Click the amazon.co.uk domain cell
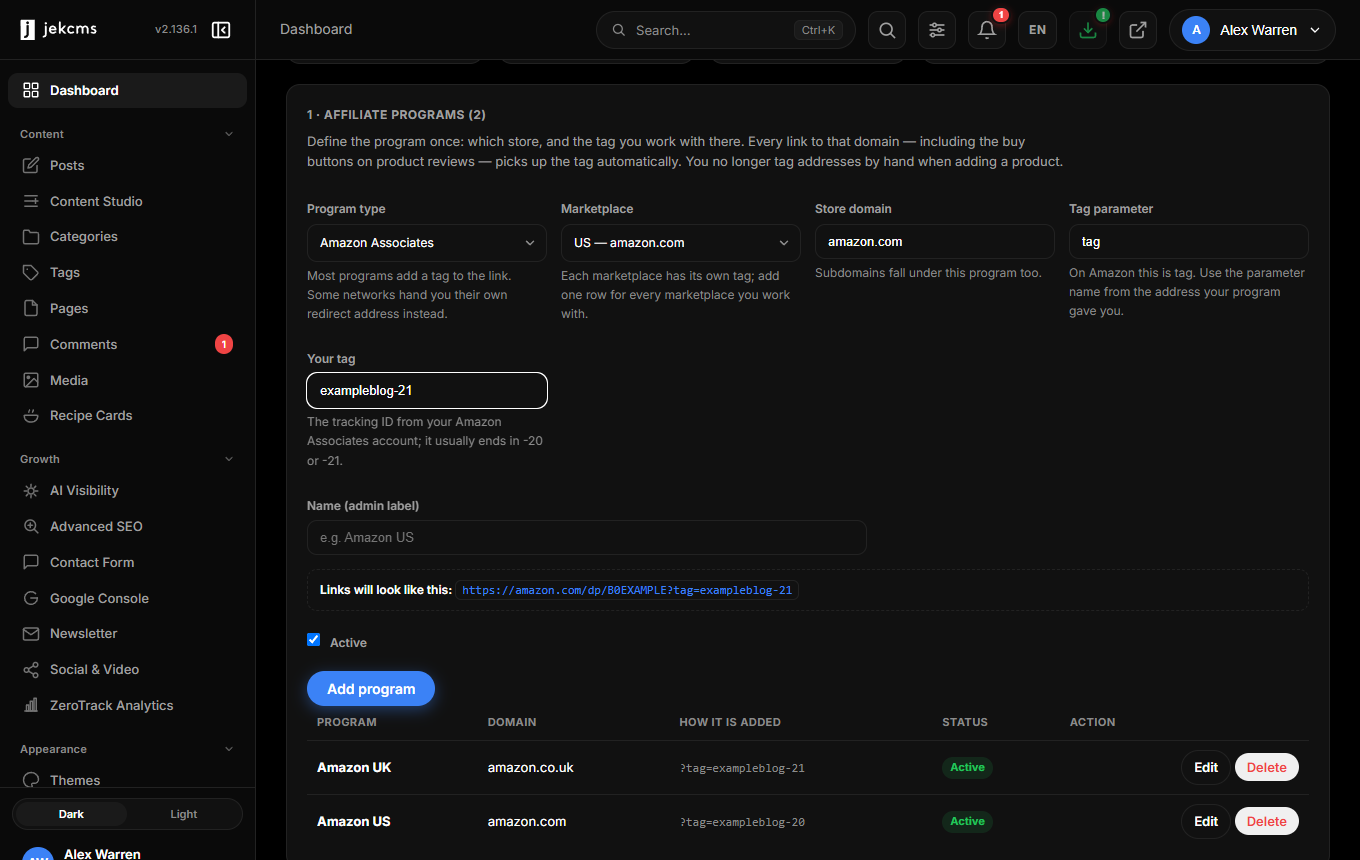1360x860 pixels. point(531,768)
